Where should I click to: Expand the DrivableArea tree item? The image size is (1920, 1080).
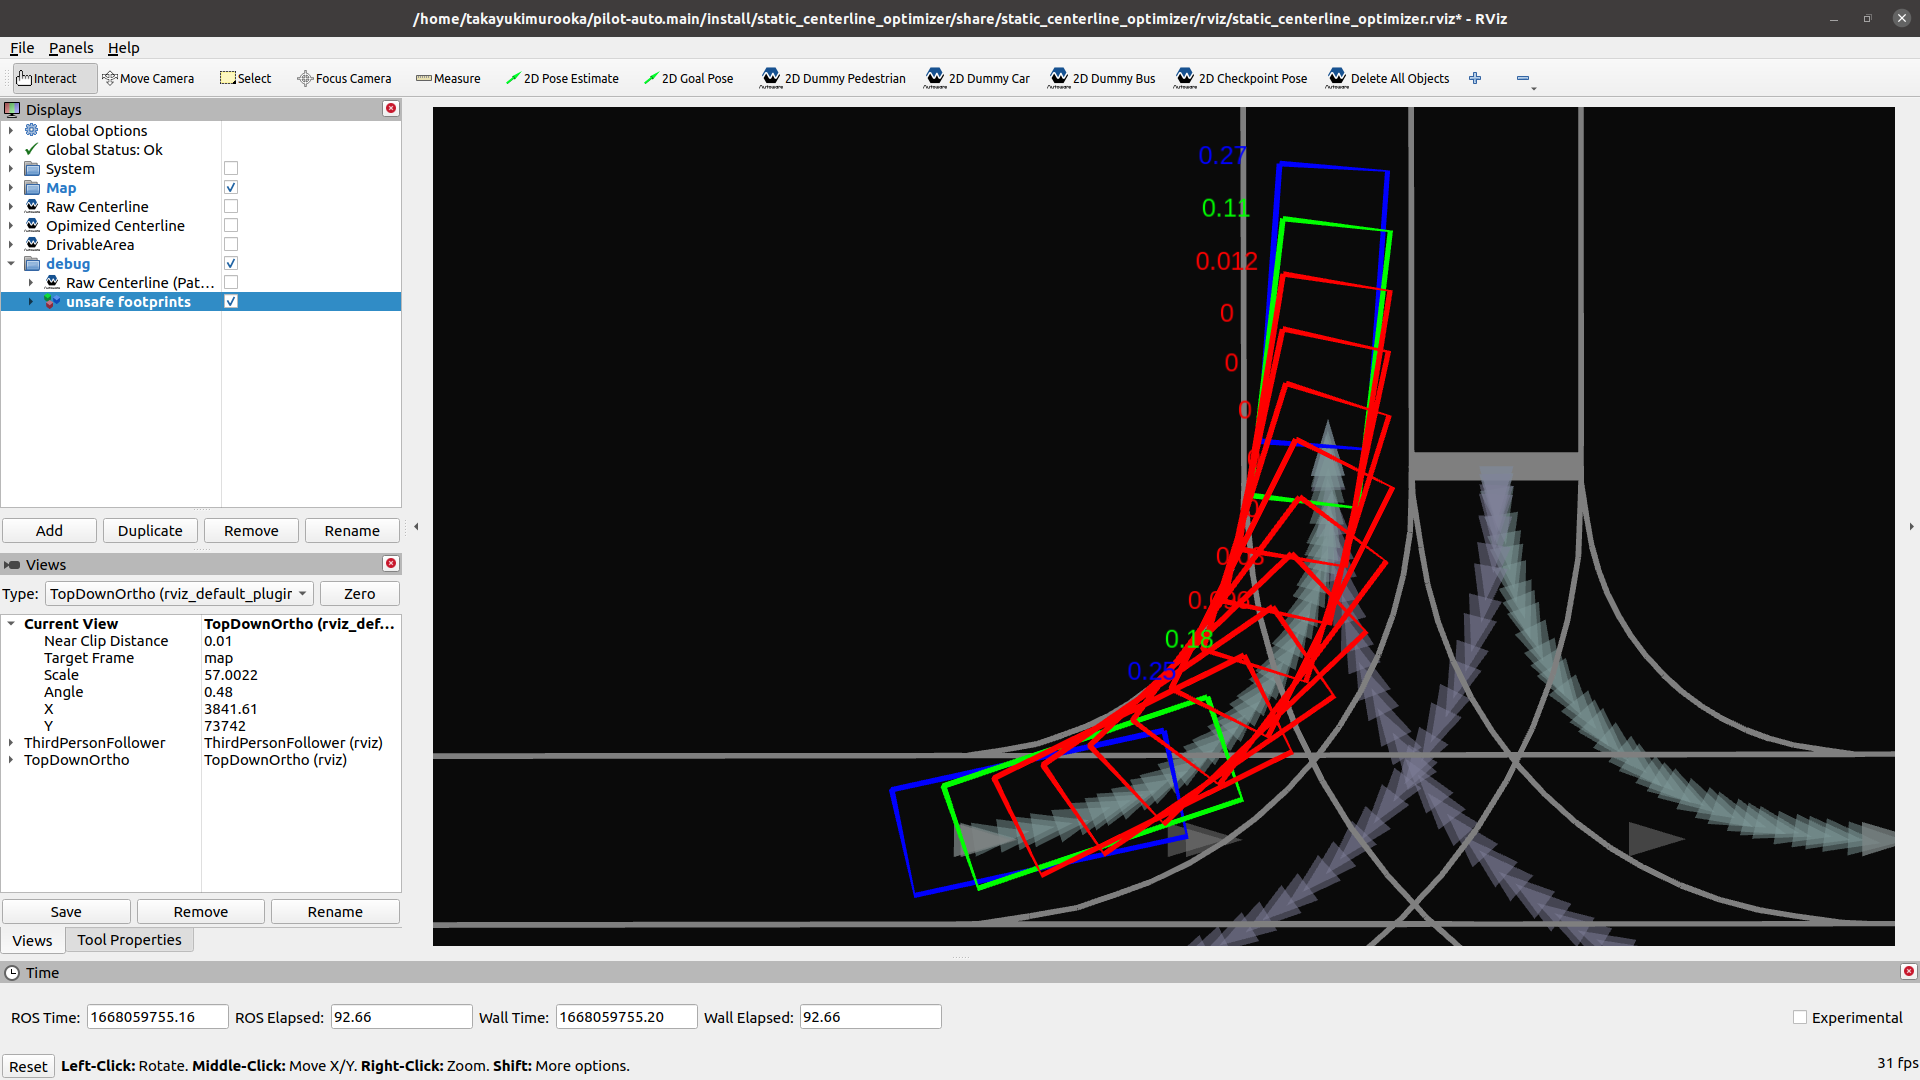coord(11,245)
